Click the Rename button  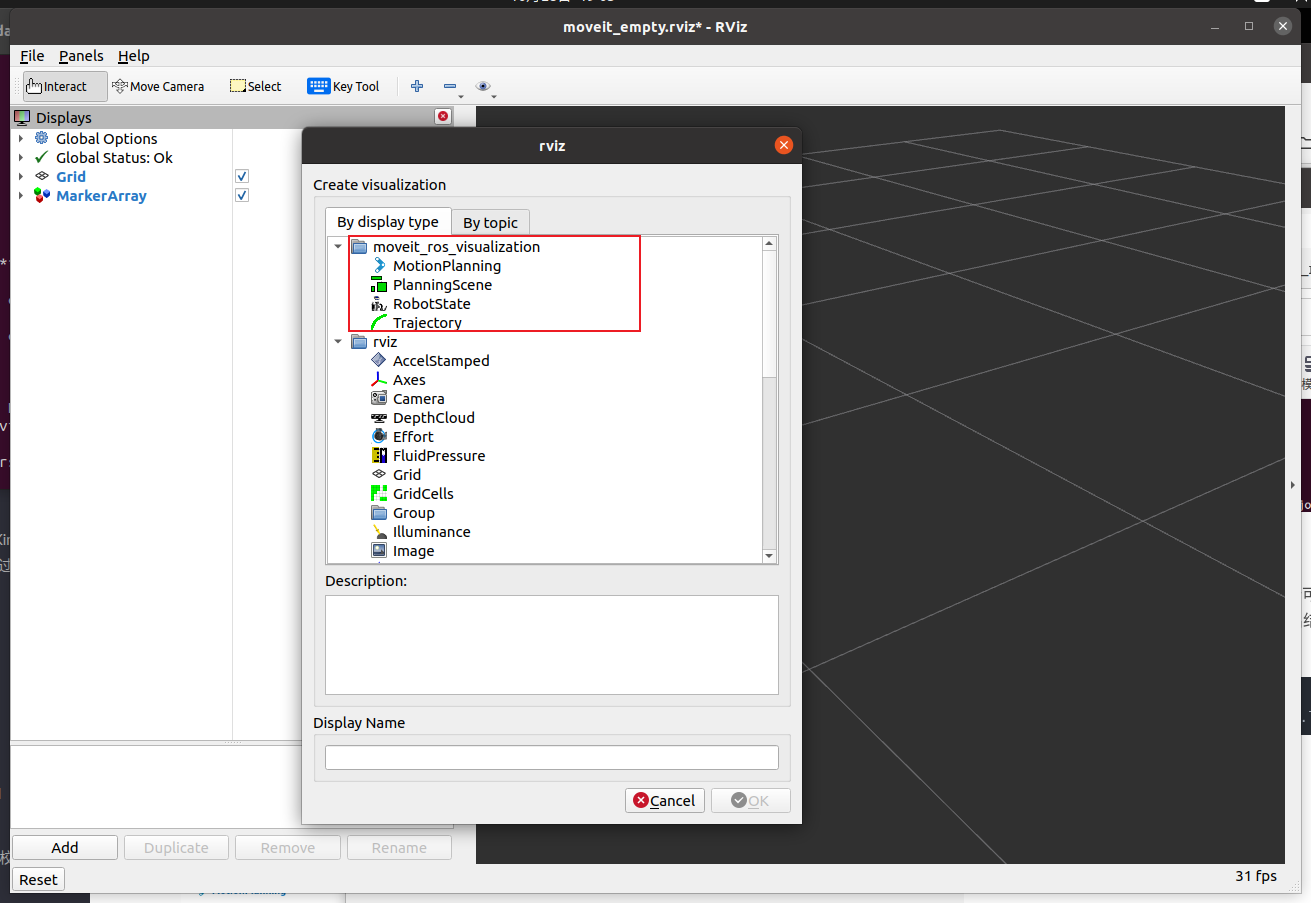tap(399, 847)
